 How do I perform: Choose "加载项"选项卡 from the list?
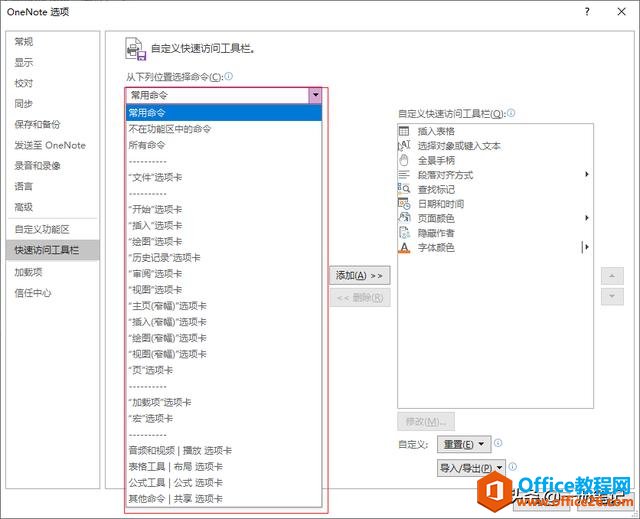(x=224, y=403)
